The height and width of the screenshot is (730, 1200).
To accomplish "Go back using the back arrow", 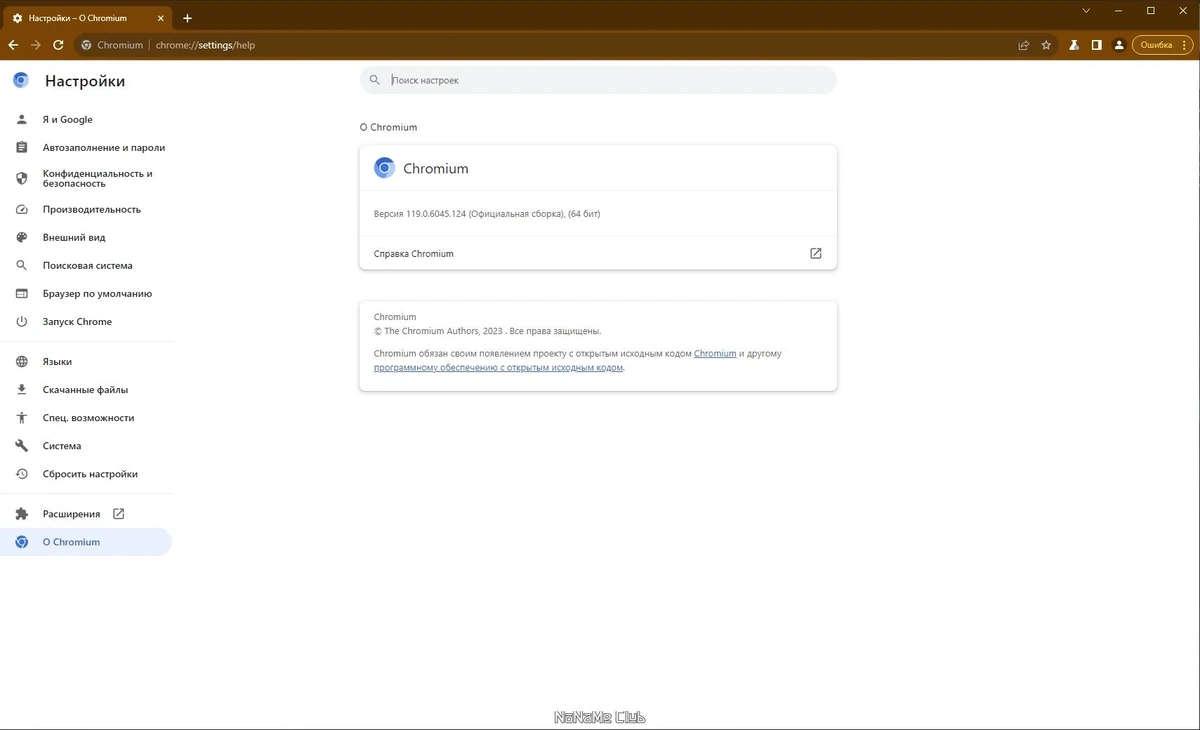I will point(13,45).
